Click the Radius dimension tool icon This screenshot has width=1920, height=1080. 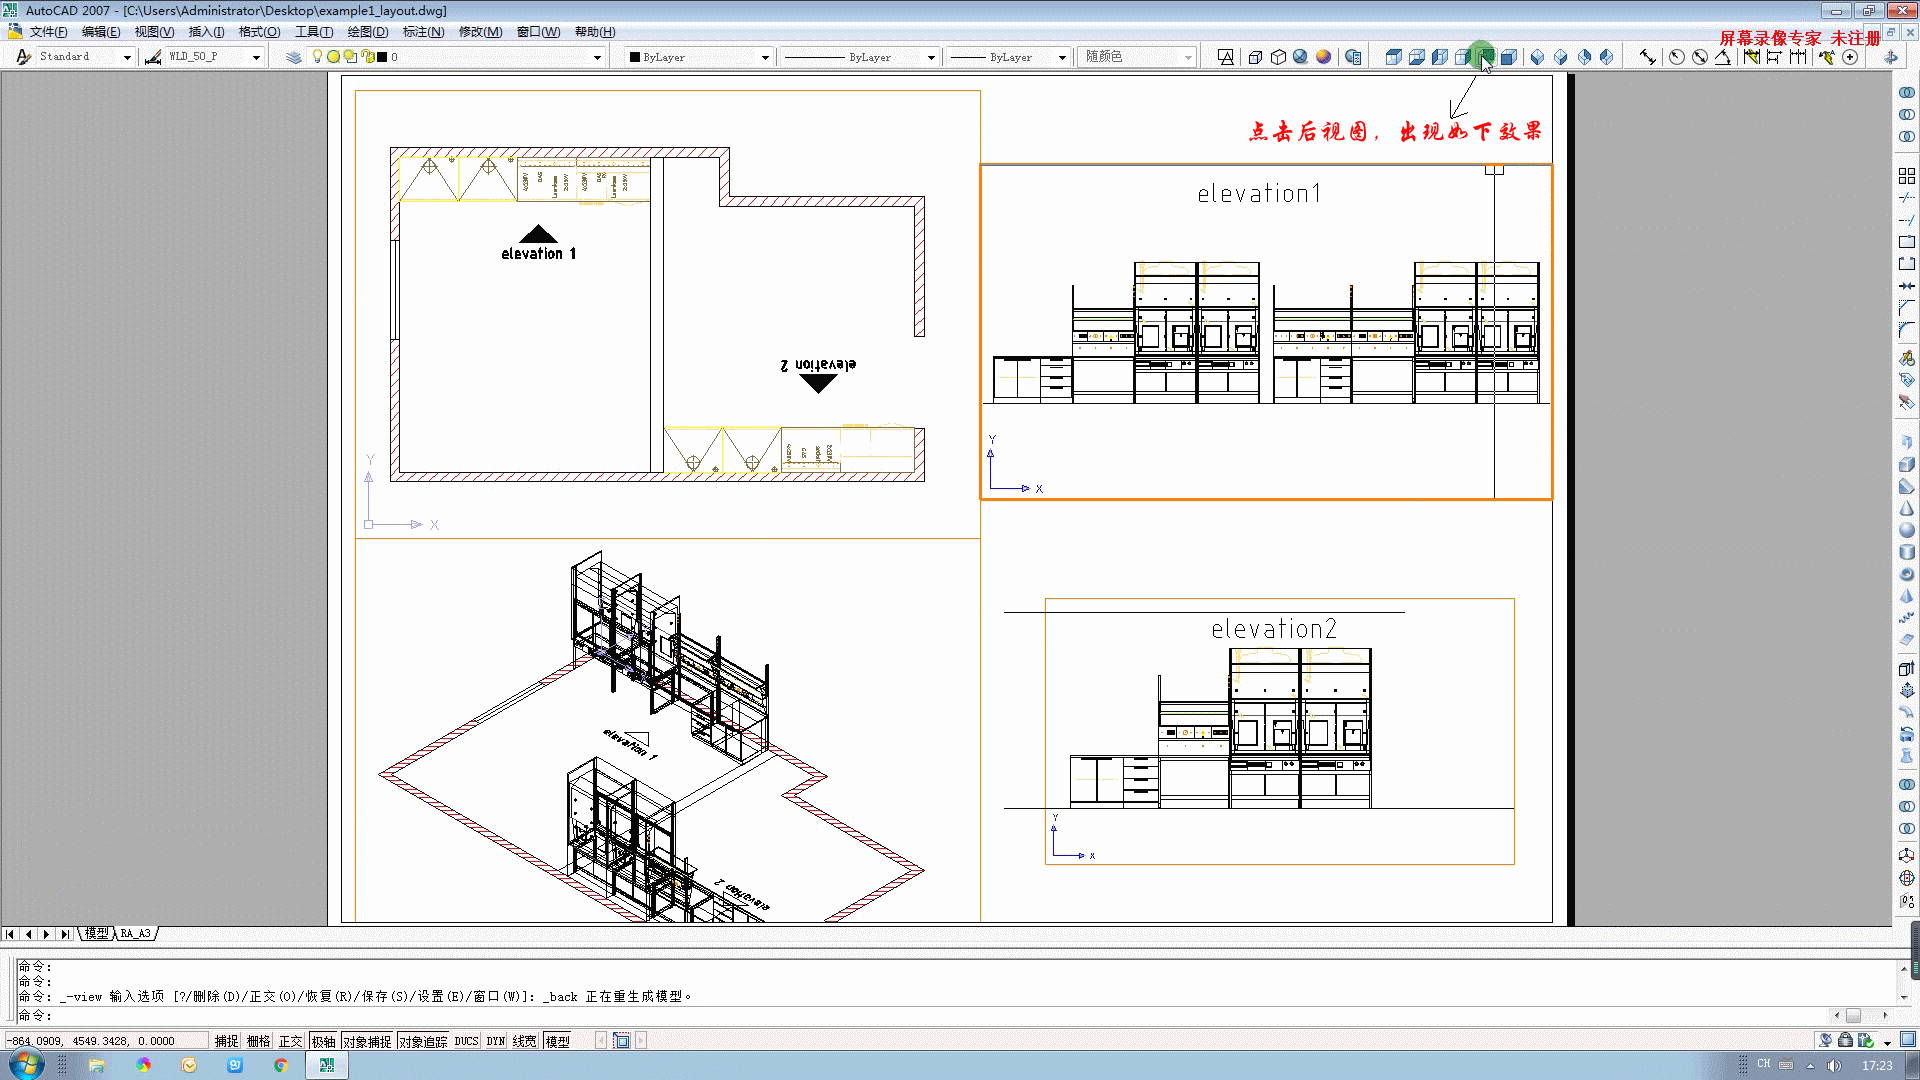click(x=1677, y=57)
